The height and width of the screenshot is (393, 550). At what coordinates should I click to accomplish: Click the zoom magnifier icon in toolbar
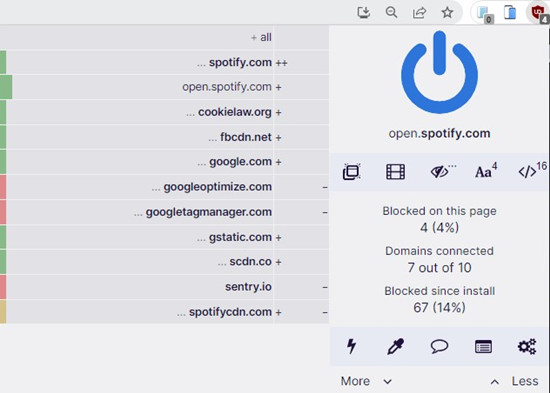[x=391, y=13]
